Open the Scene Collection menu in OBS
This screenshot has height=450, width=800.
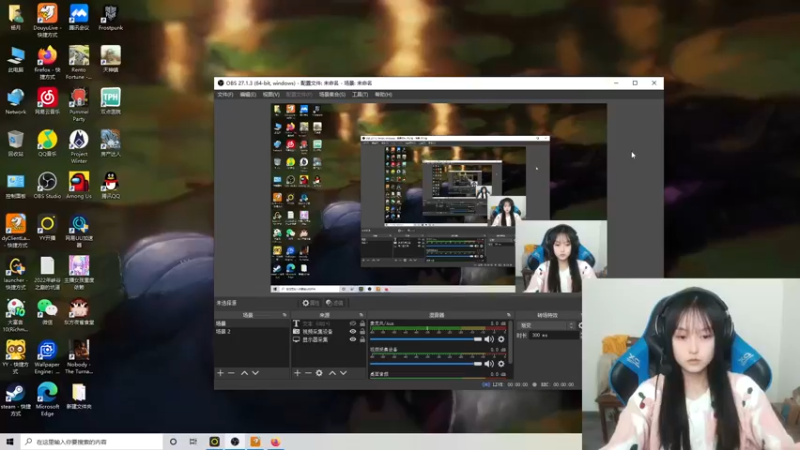click(332, 94)
